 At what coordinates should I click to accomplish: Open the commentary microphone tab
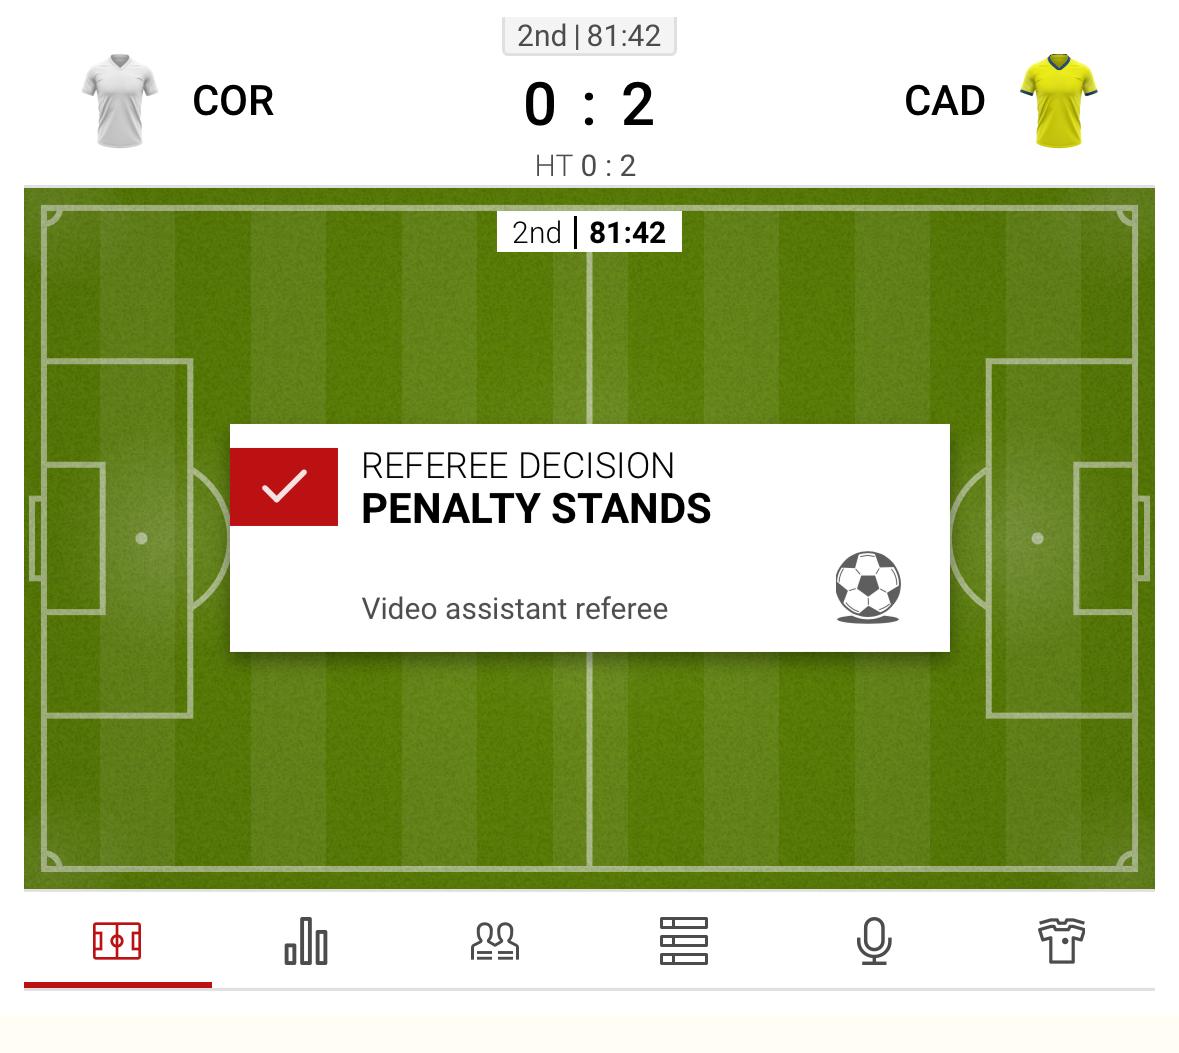(x=874, y=941)
